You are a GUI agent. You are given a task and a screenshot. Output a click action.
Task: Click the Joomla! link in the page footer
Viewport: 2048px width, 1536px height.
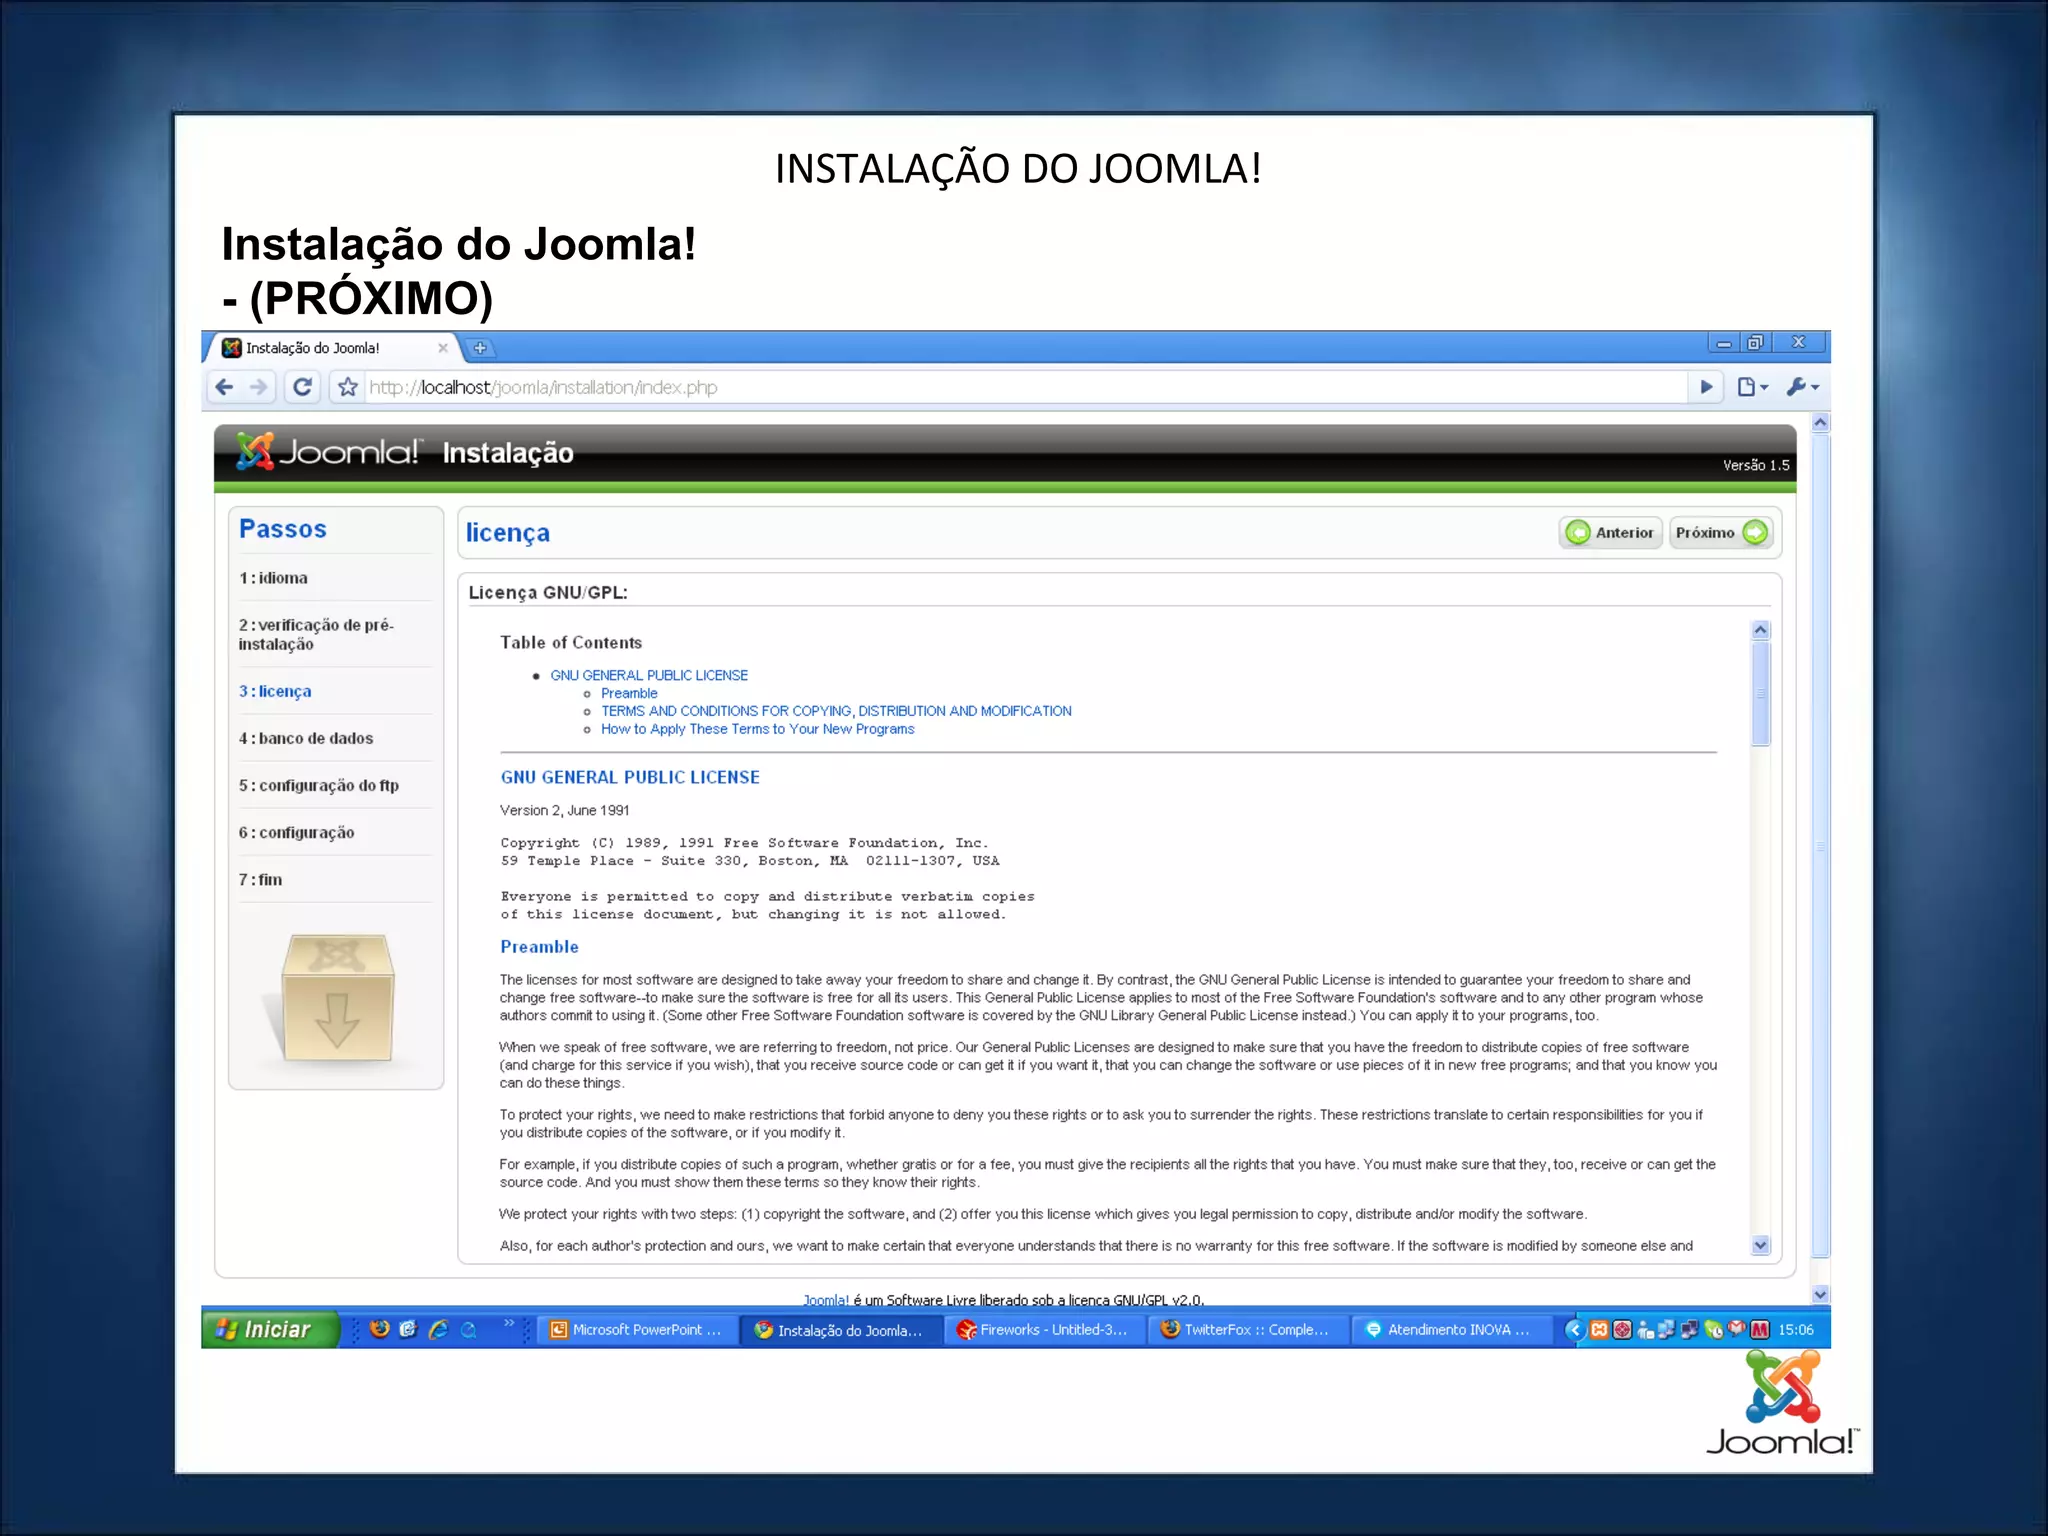[x=825, y=1300]
